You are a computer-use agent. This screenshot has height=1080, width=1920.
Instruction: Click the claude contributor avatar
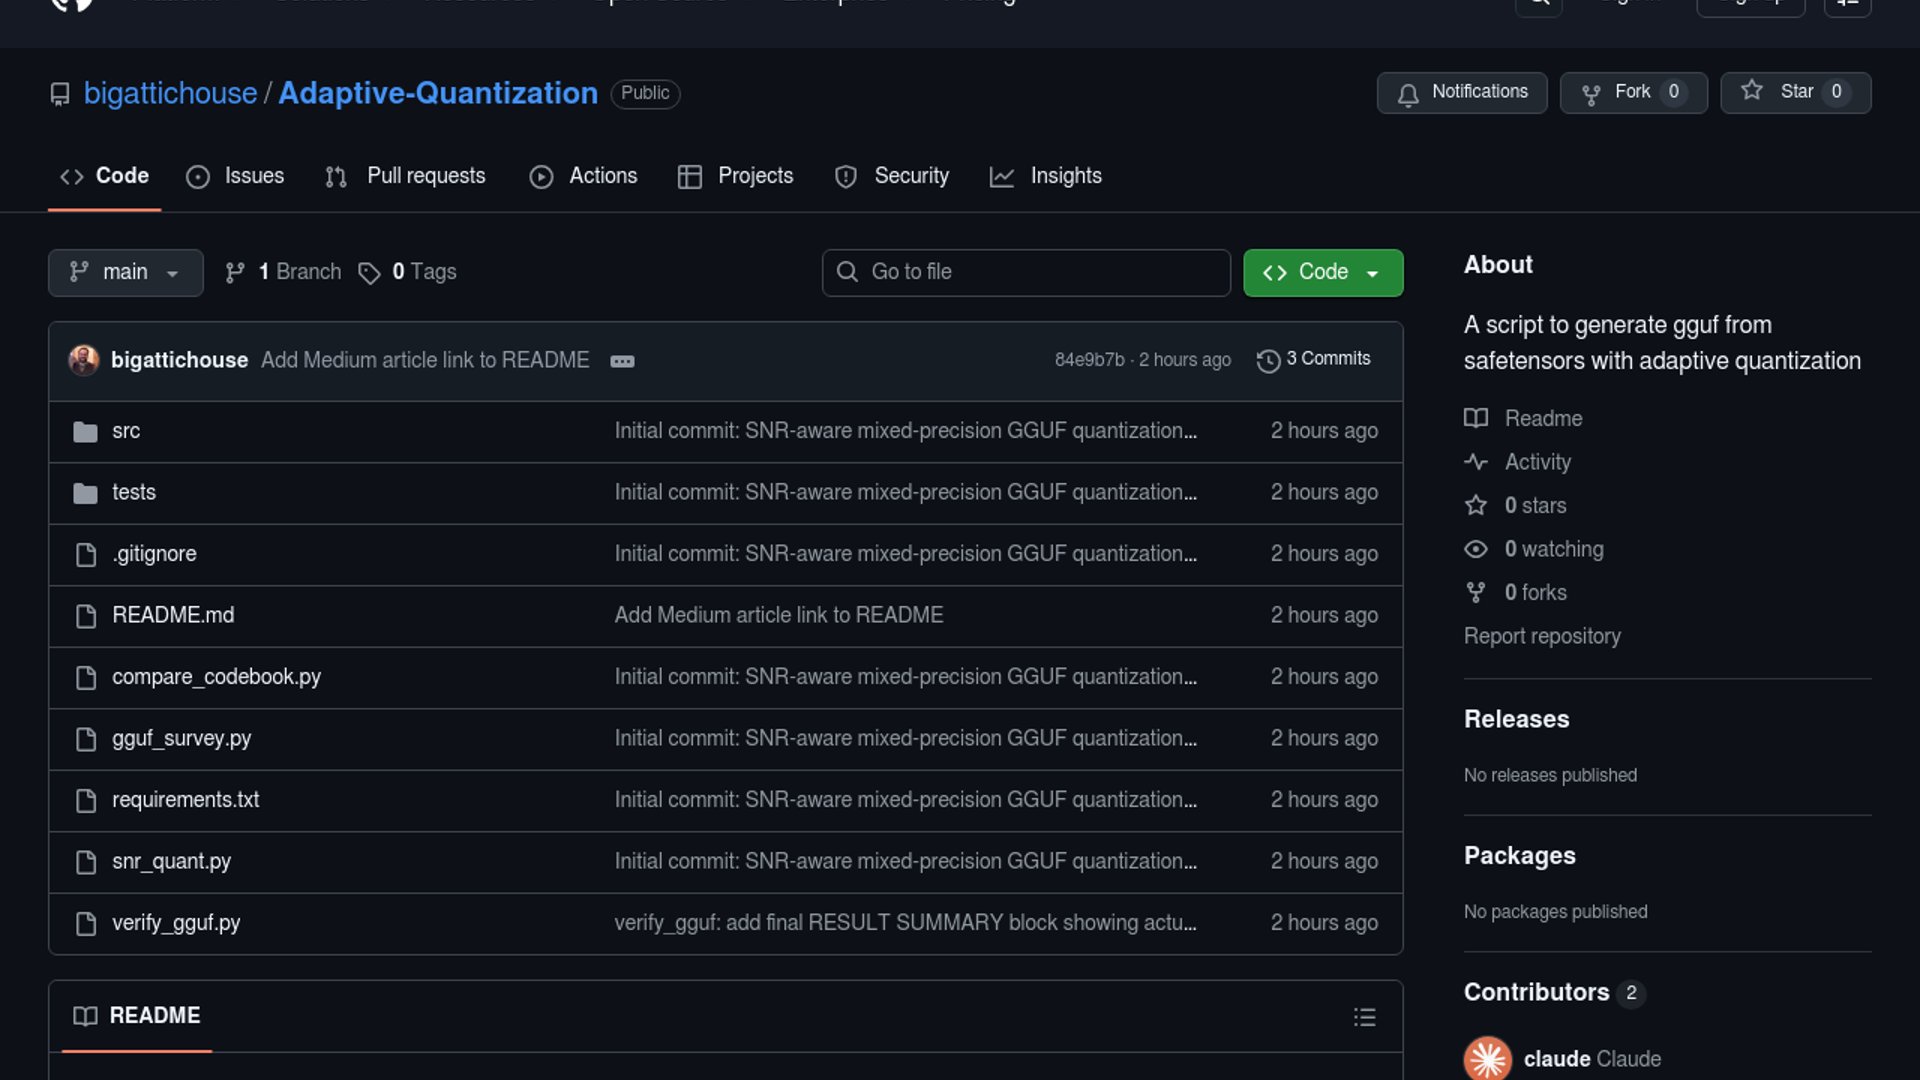pyautogui.click(x=1487, y=1058)
